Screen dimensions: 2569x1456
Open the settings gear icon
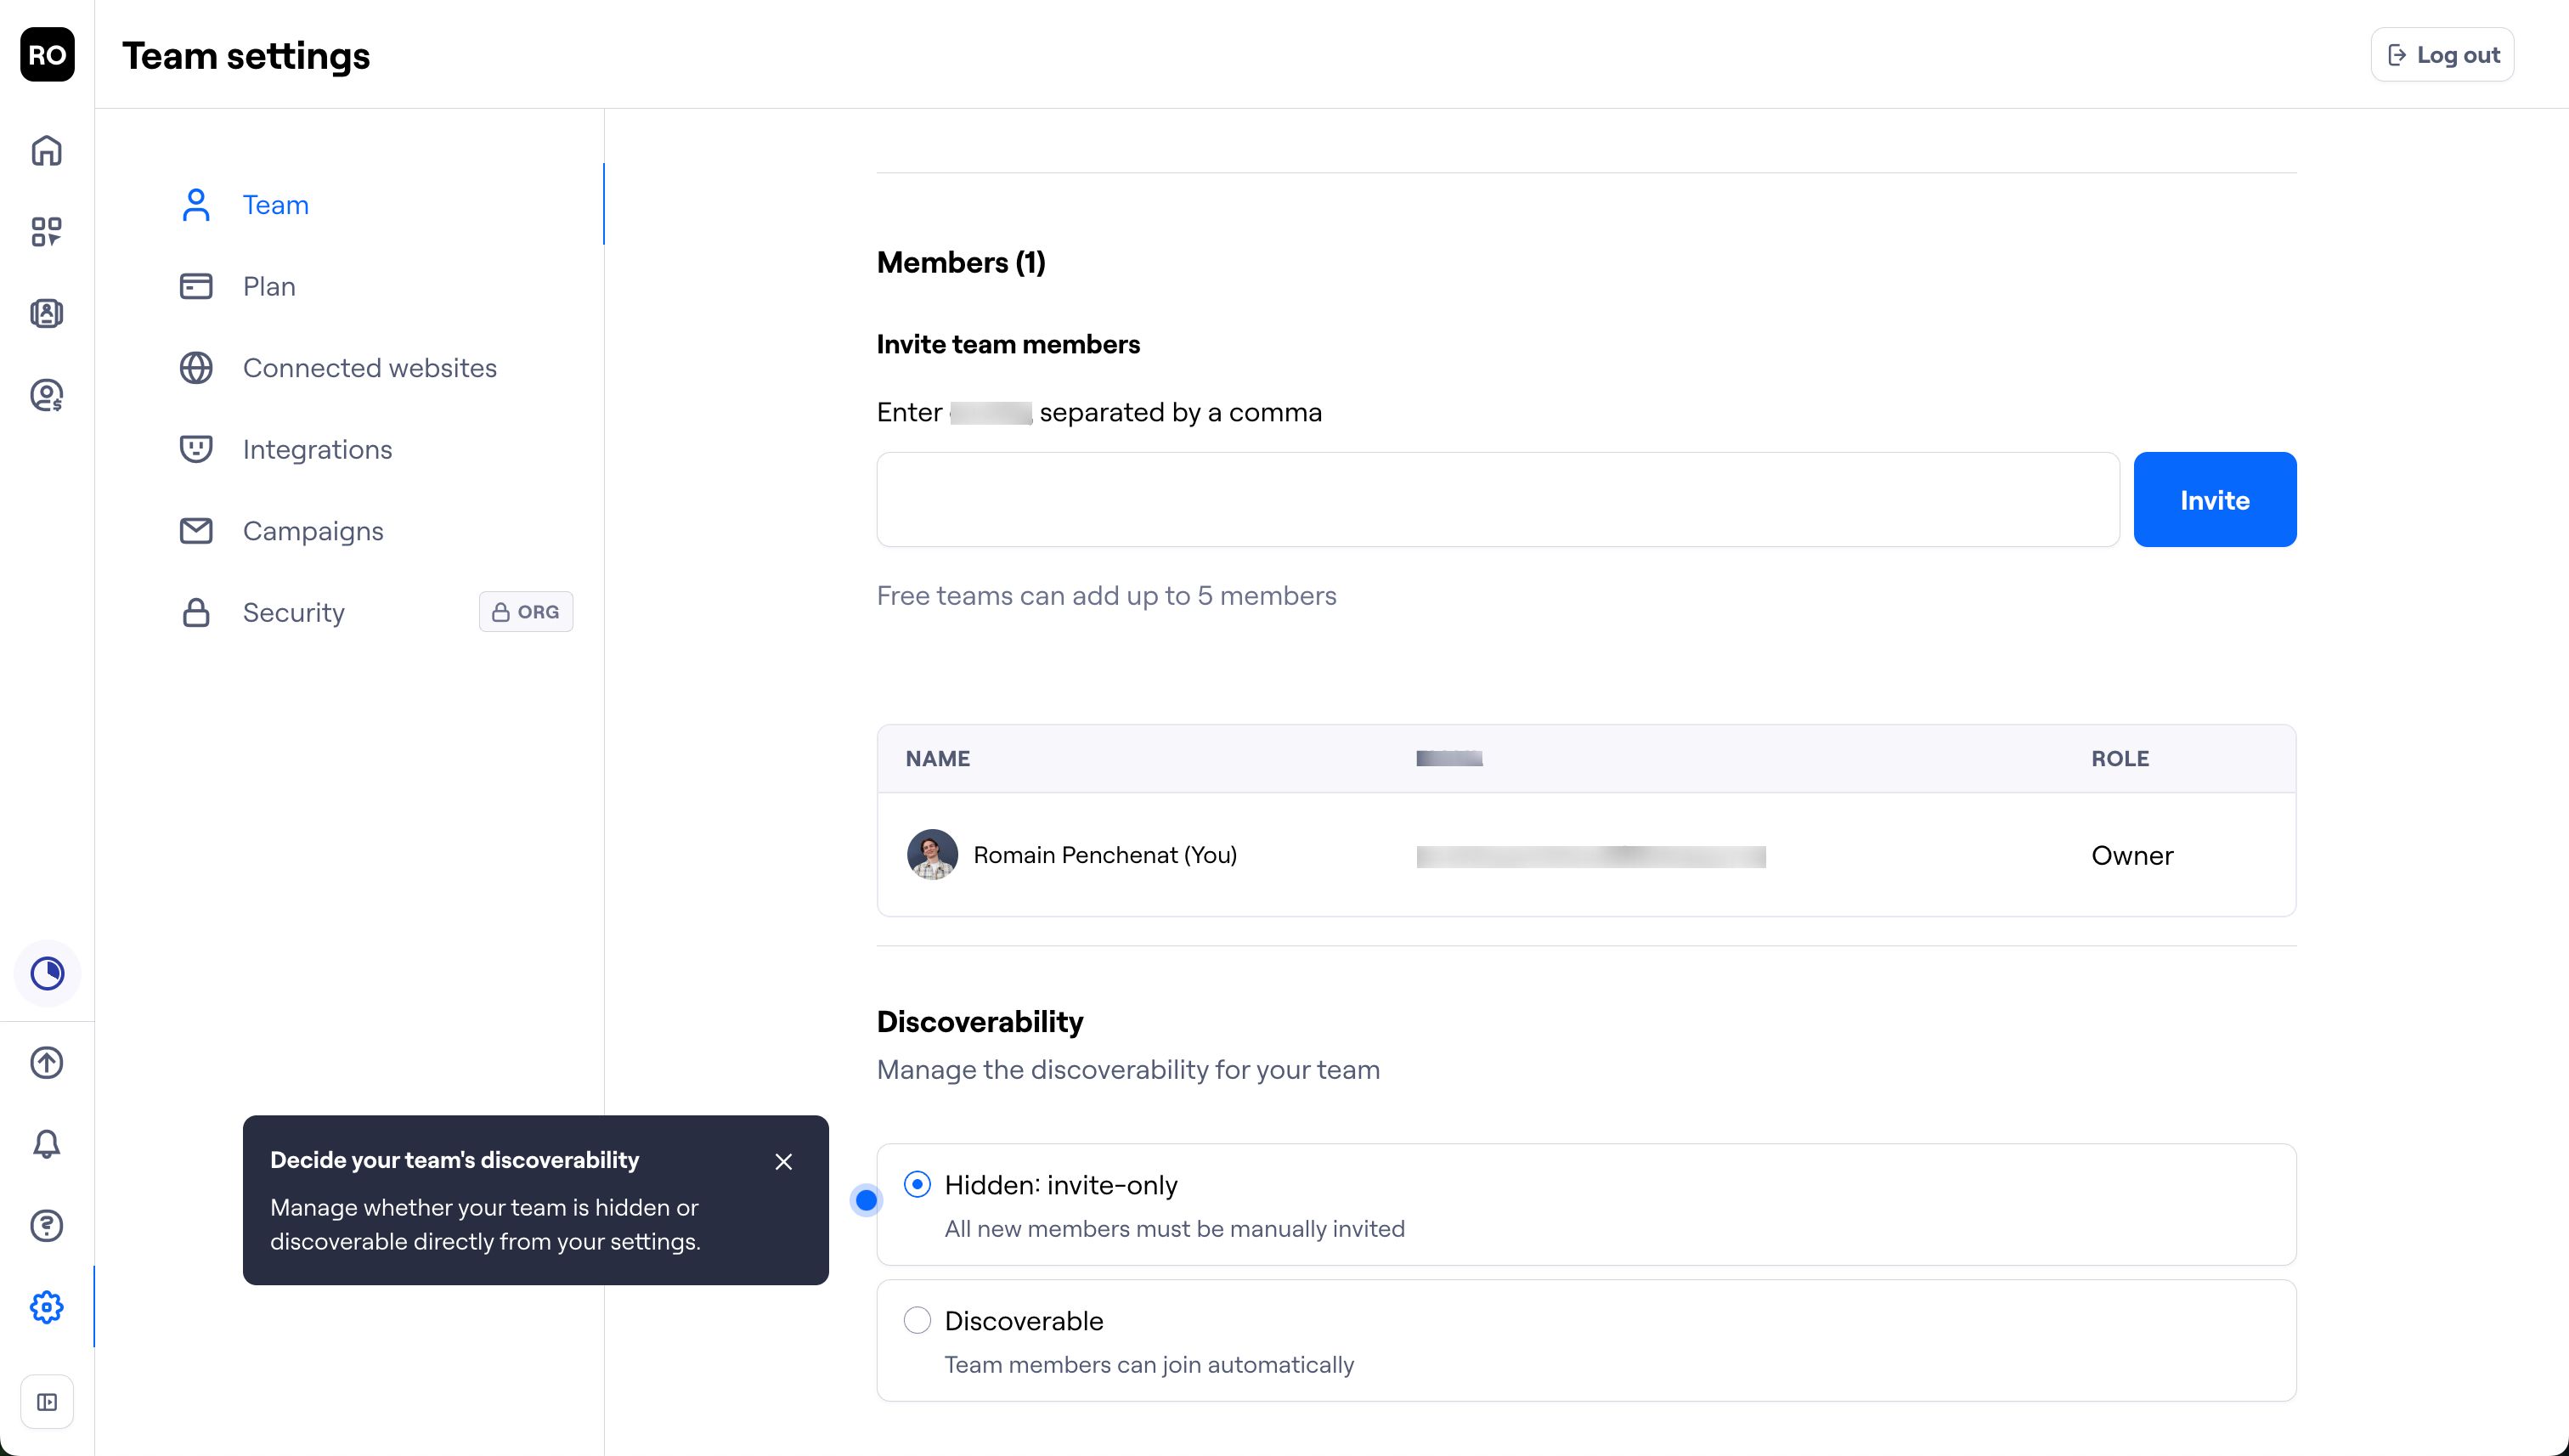tap(47, 1307)
